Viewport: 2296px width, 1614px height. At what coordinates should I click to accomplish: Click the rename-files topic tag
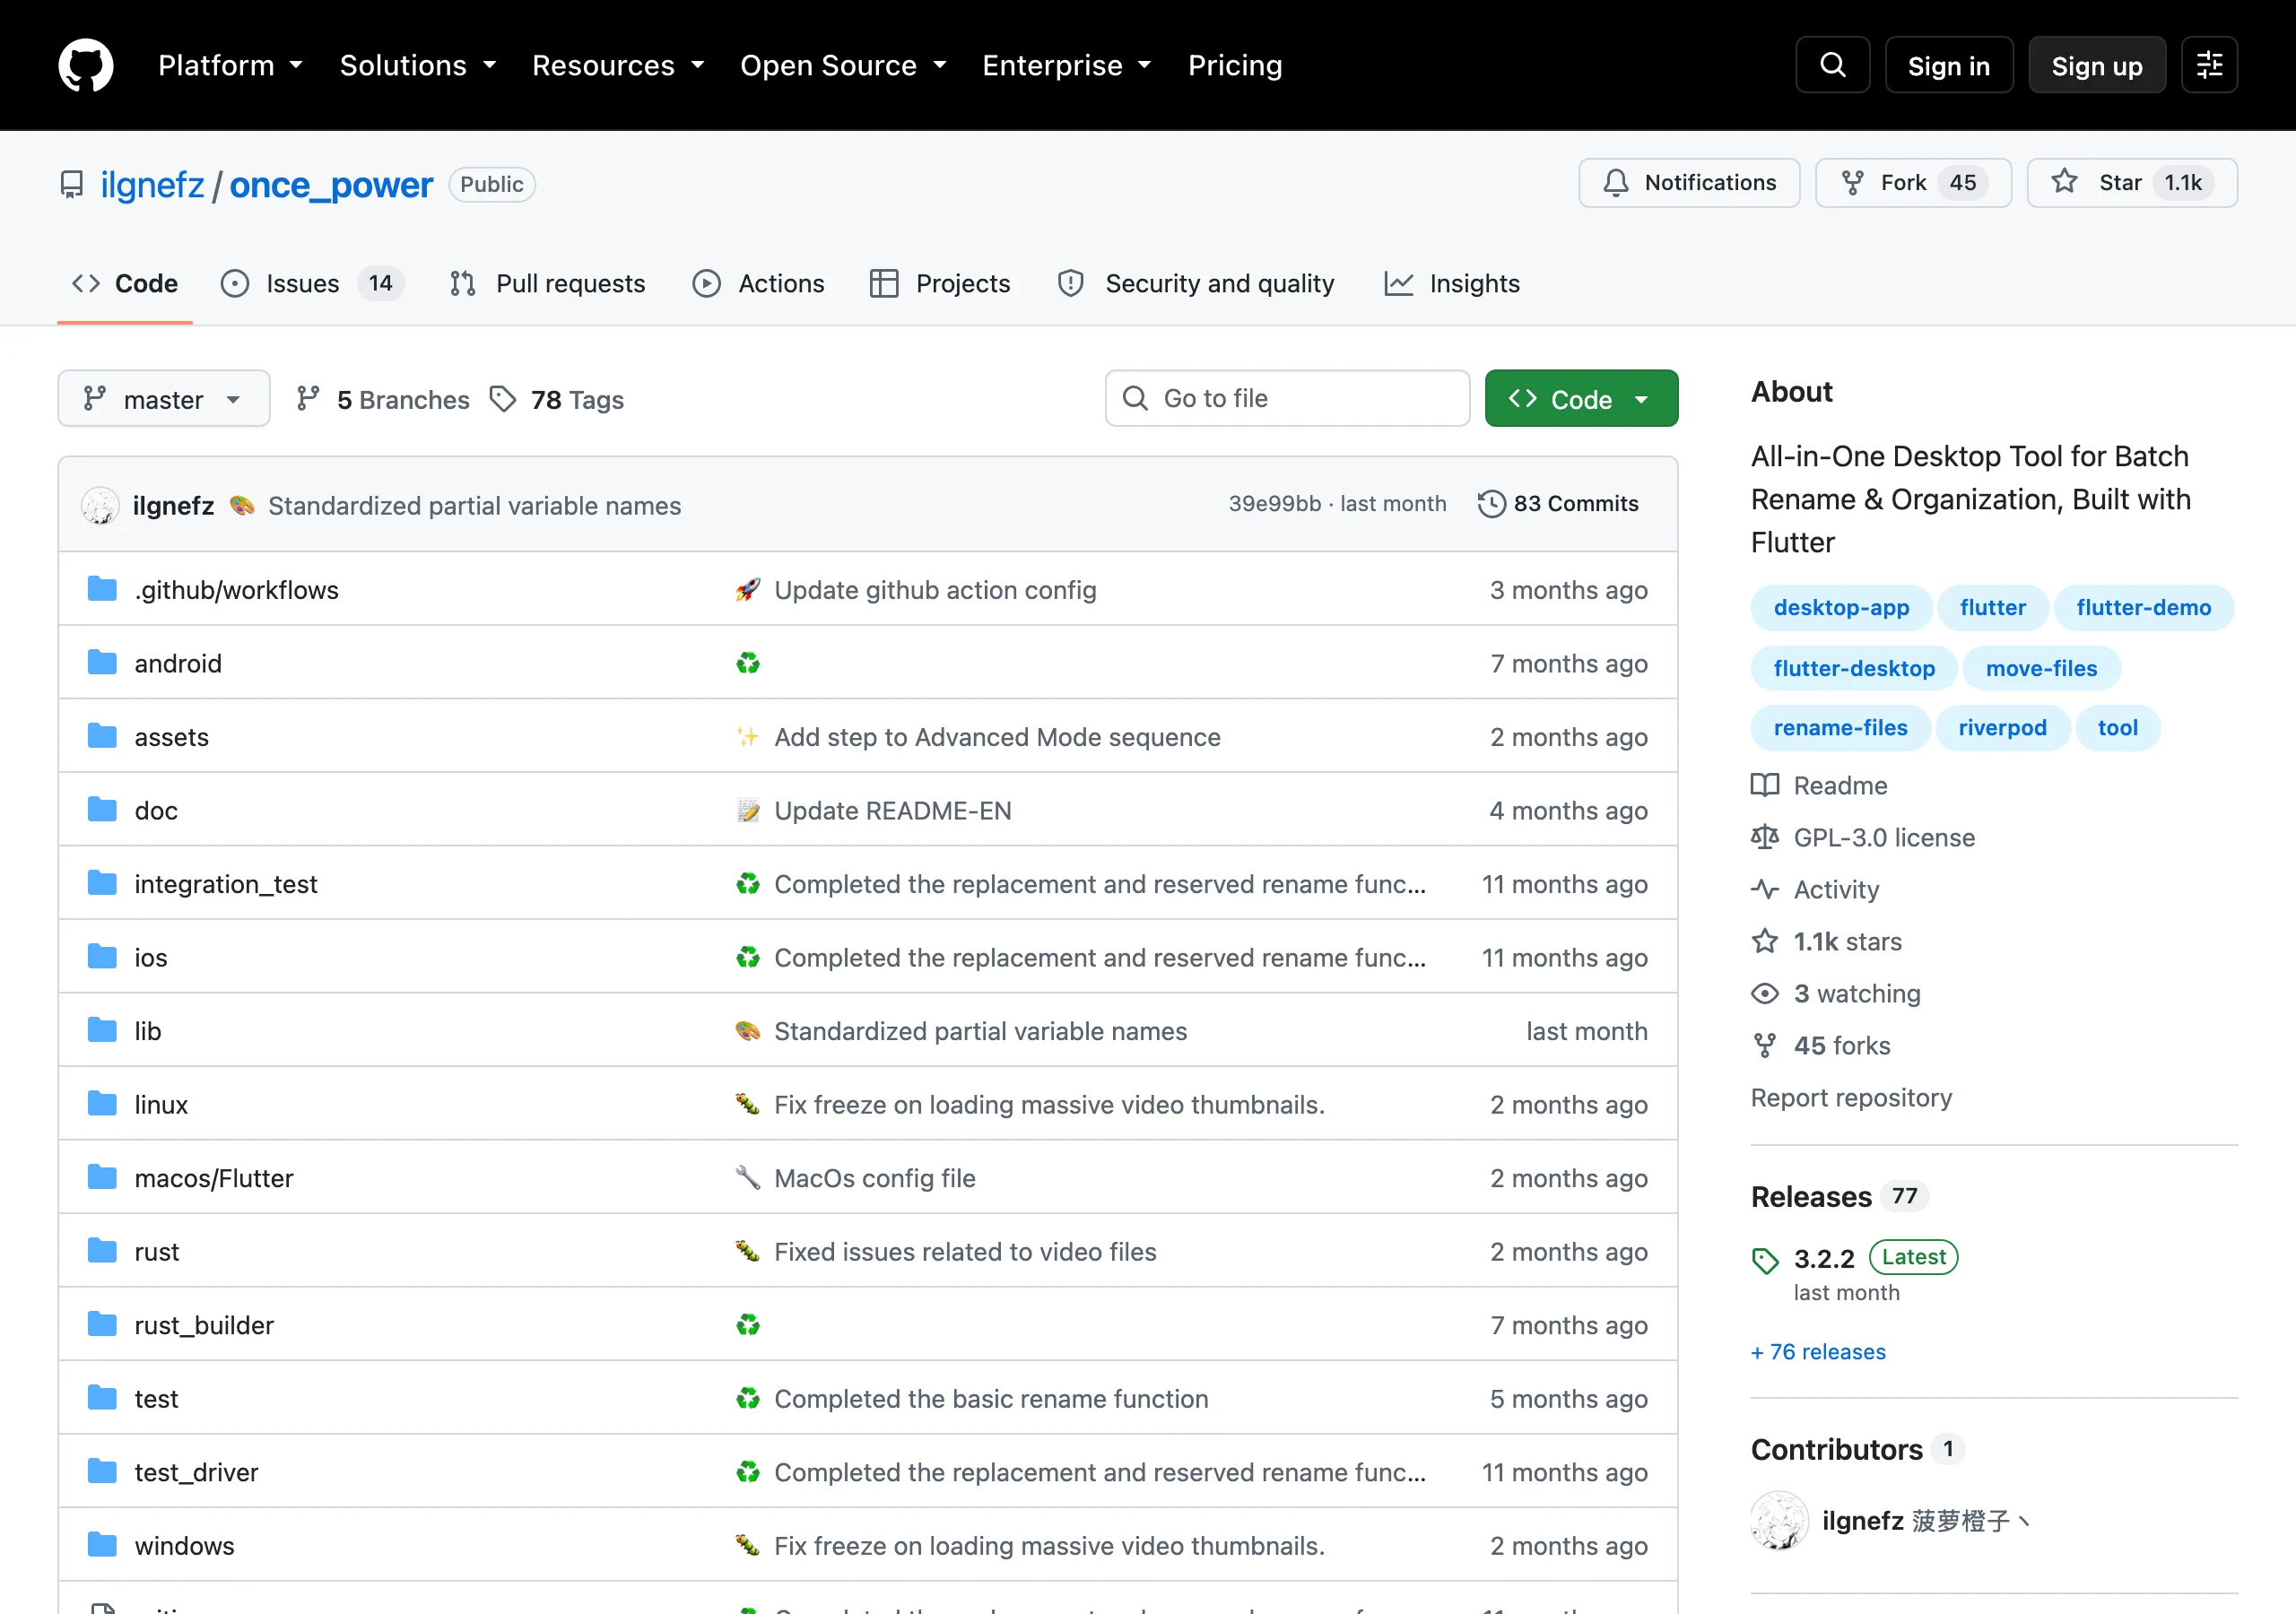point(1840,728)
